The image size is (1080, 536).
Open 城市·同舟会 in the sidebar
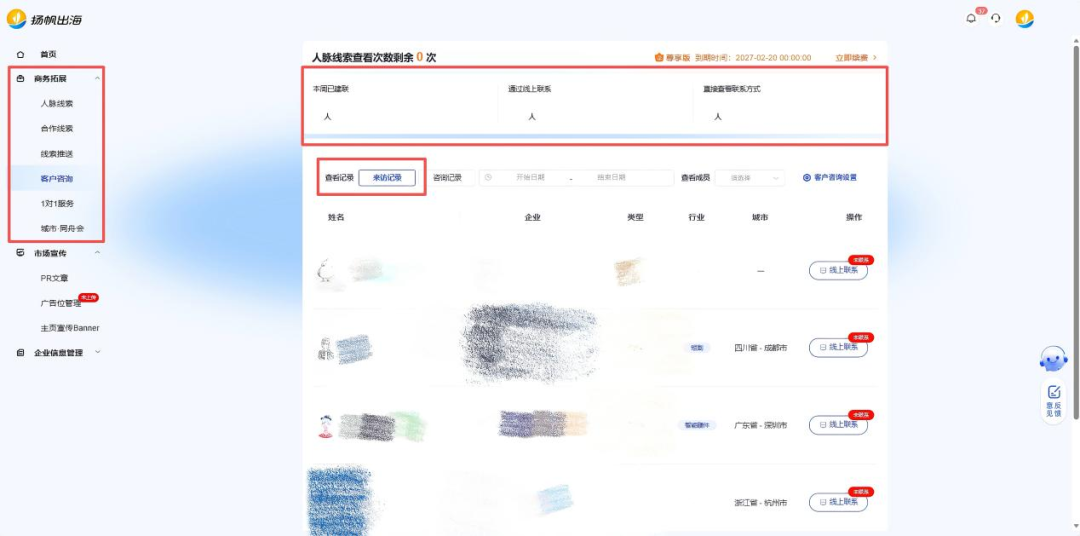[62, 229]
